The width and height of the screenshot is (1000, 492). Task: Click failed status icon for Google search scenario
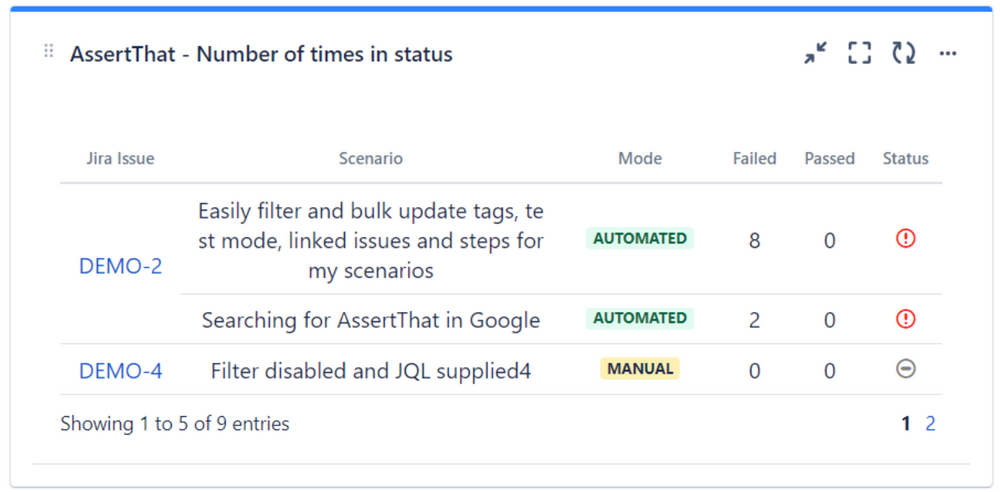point(905,319)
